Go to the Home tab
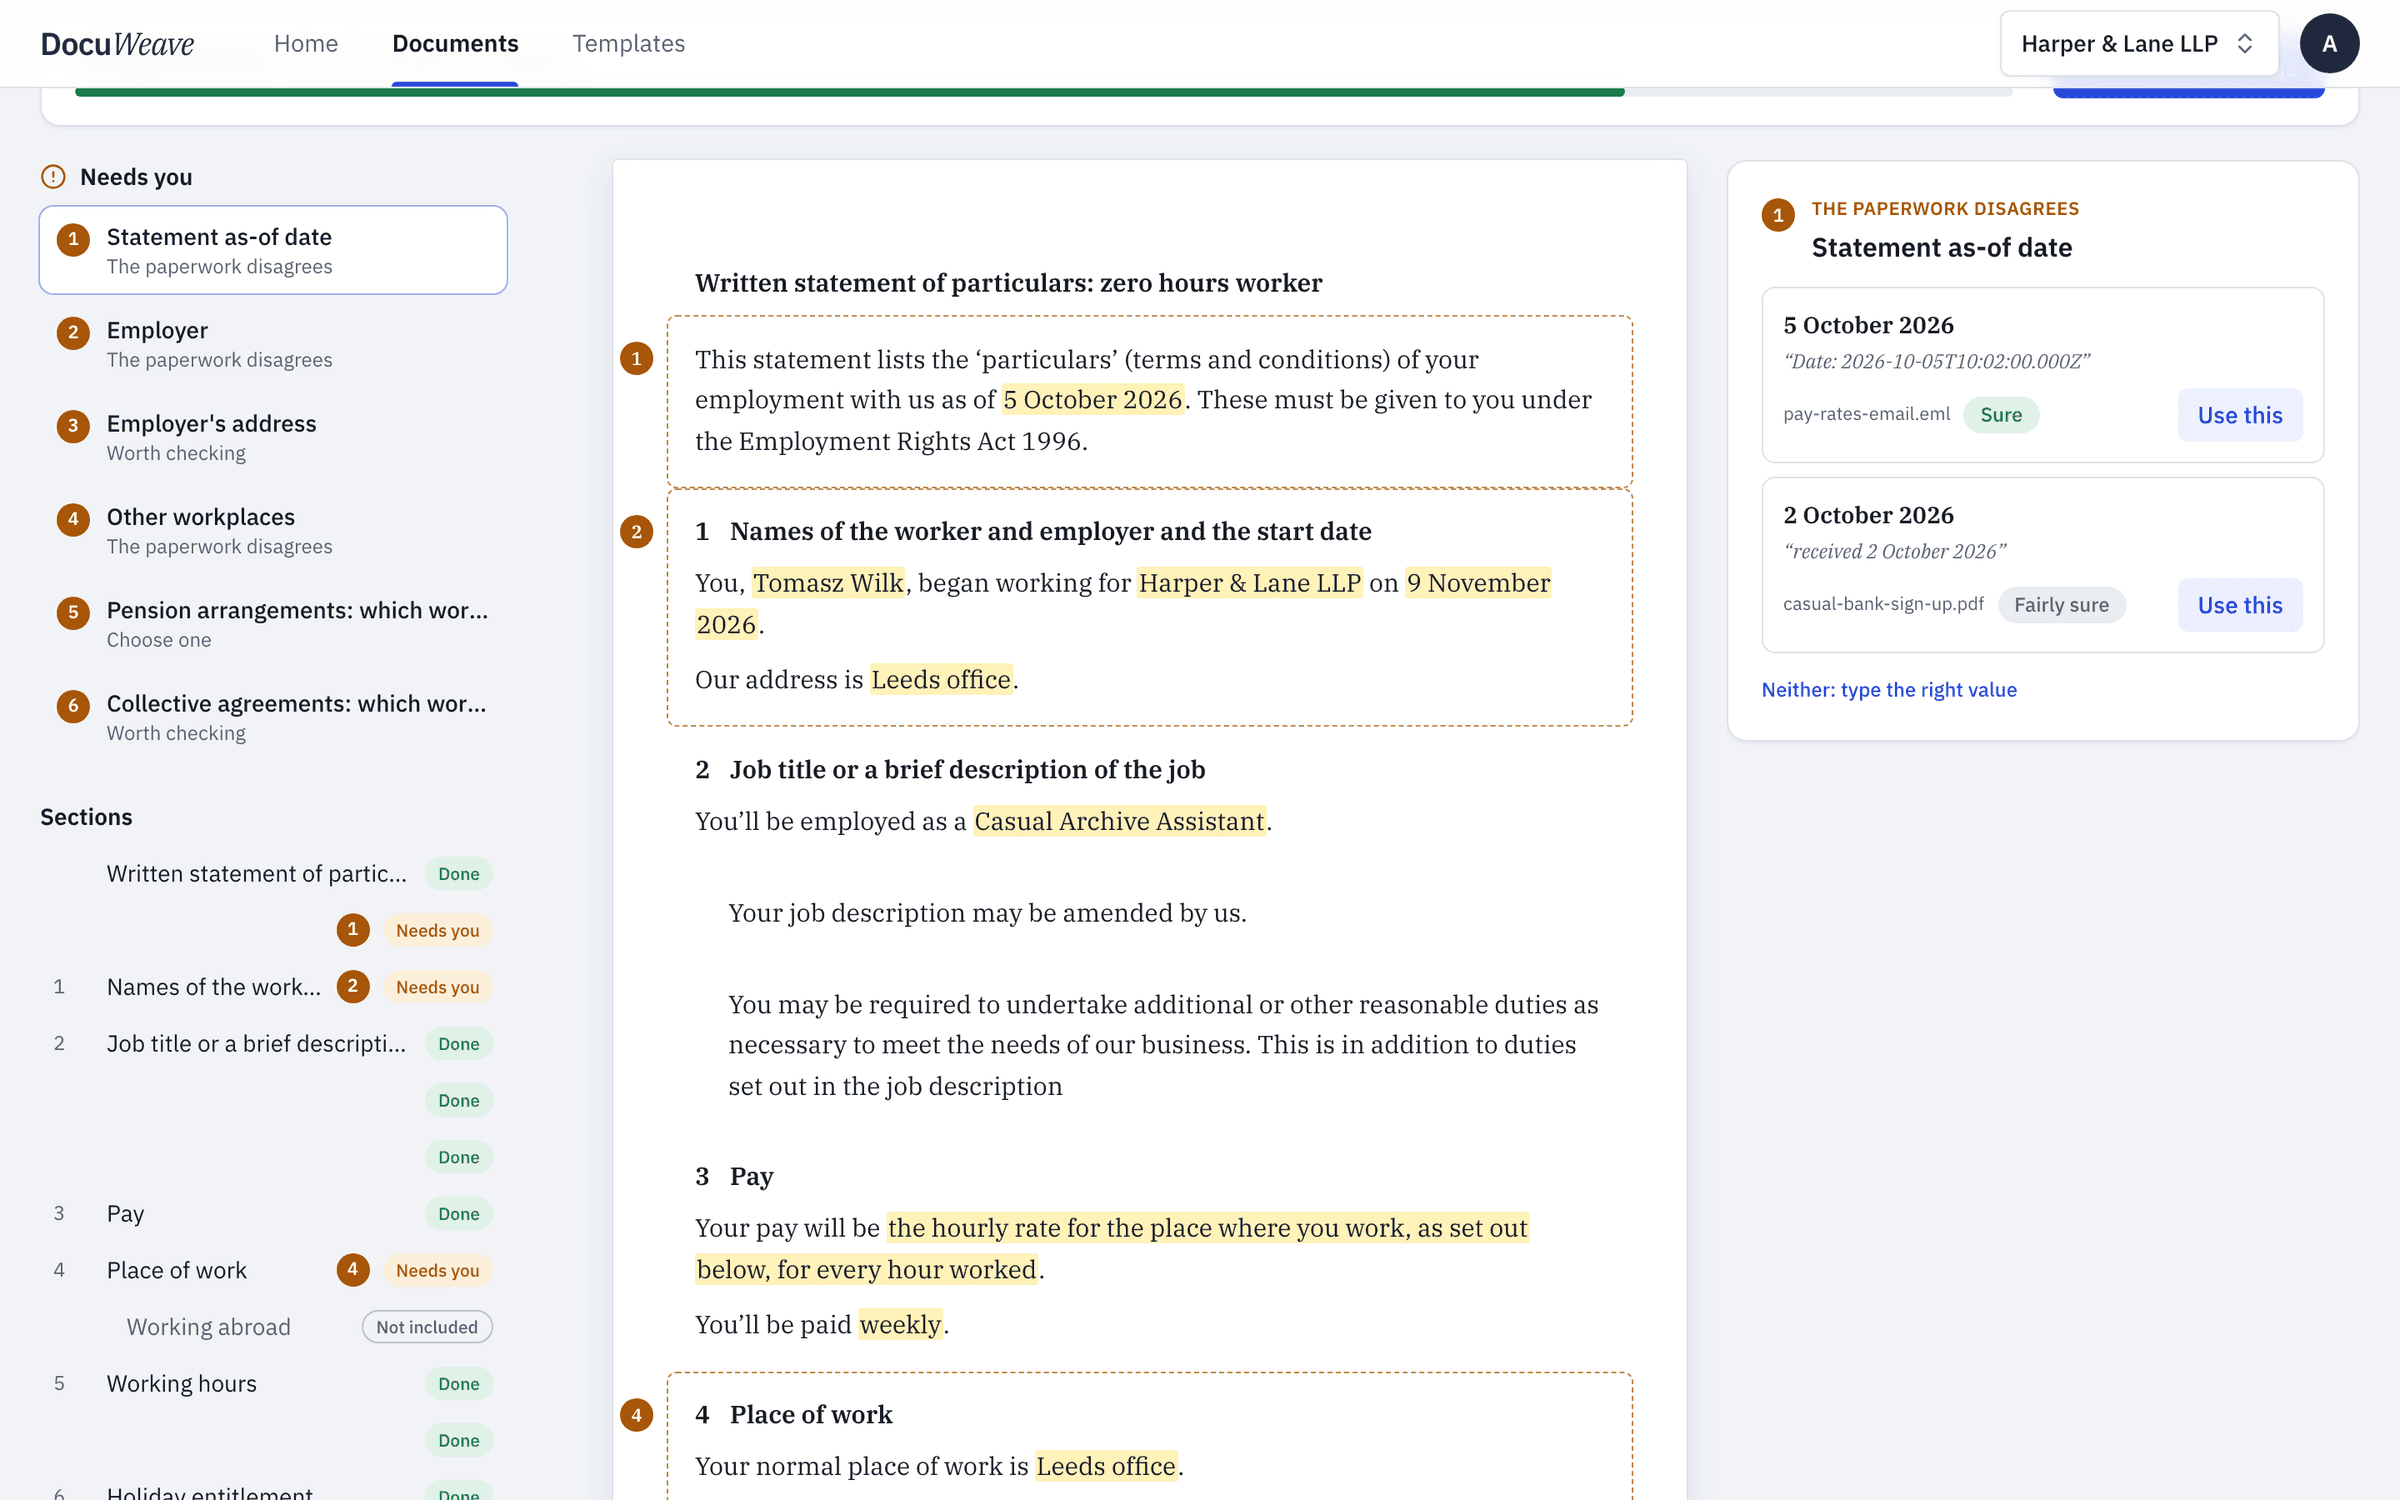 pyautogui.click(x=306, y=43)
